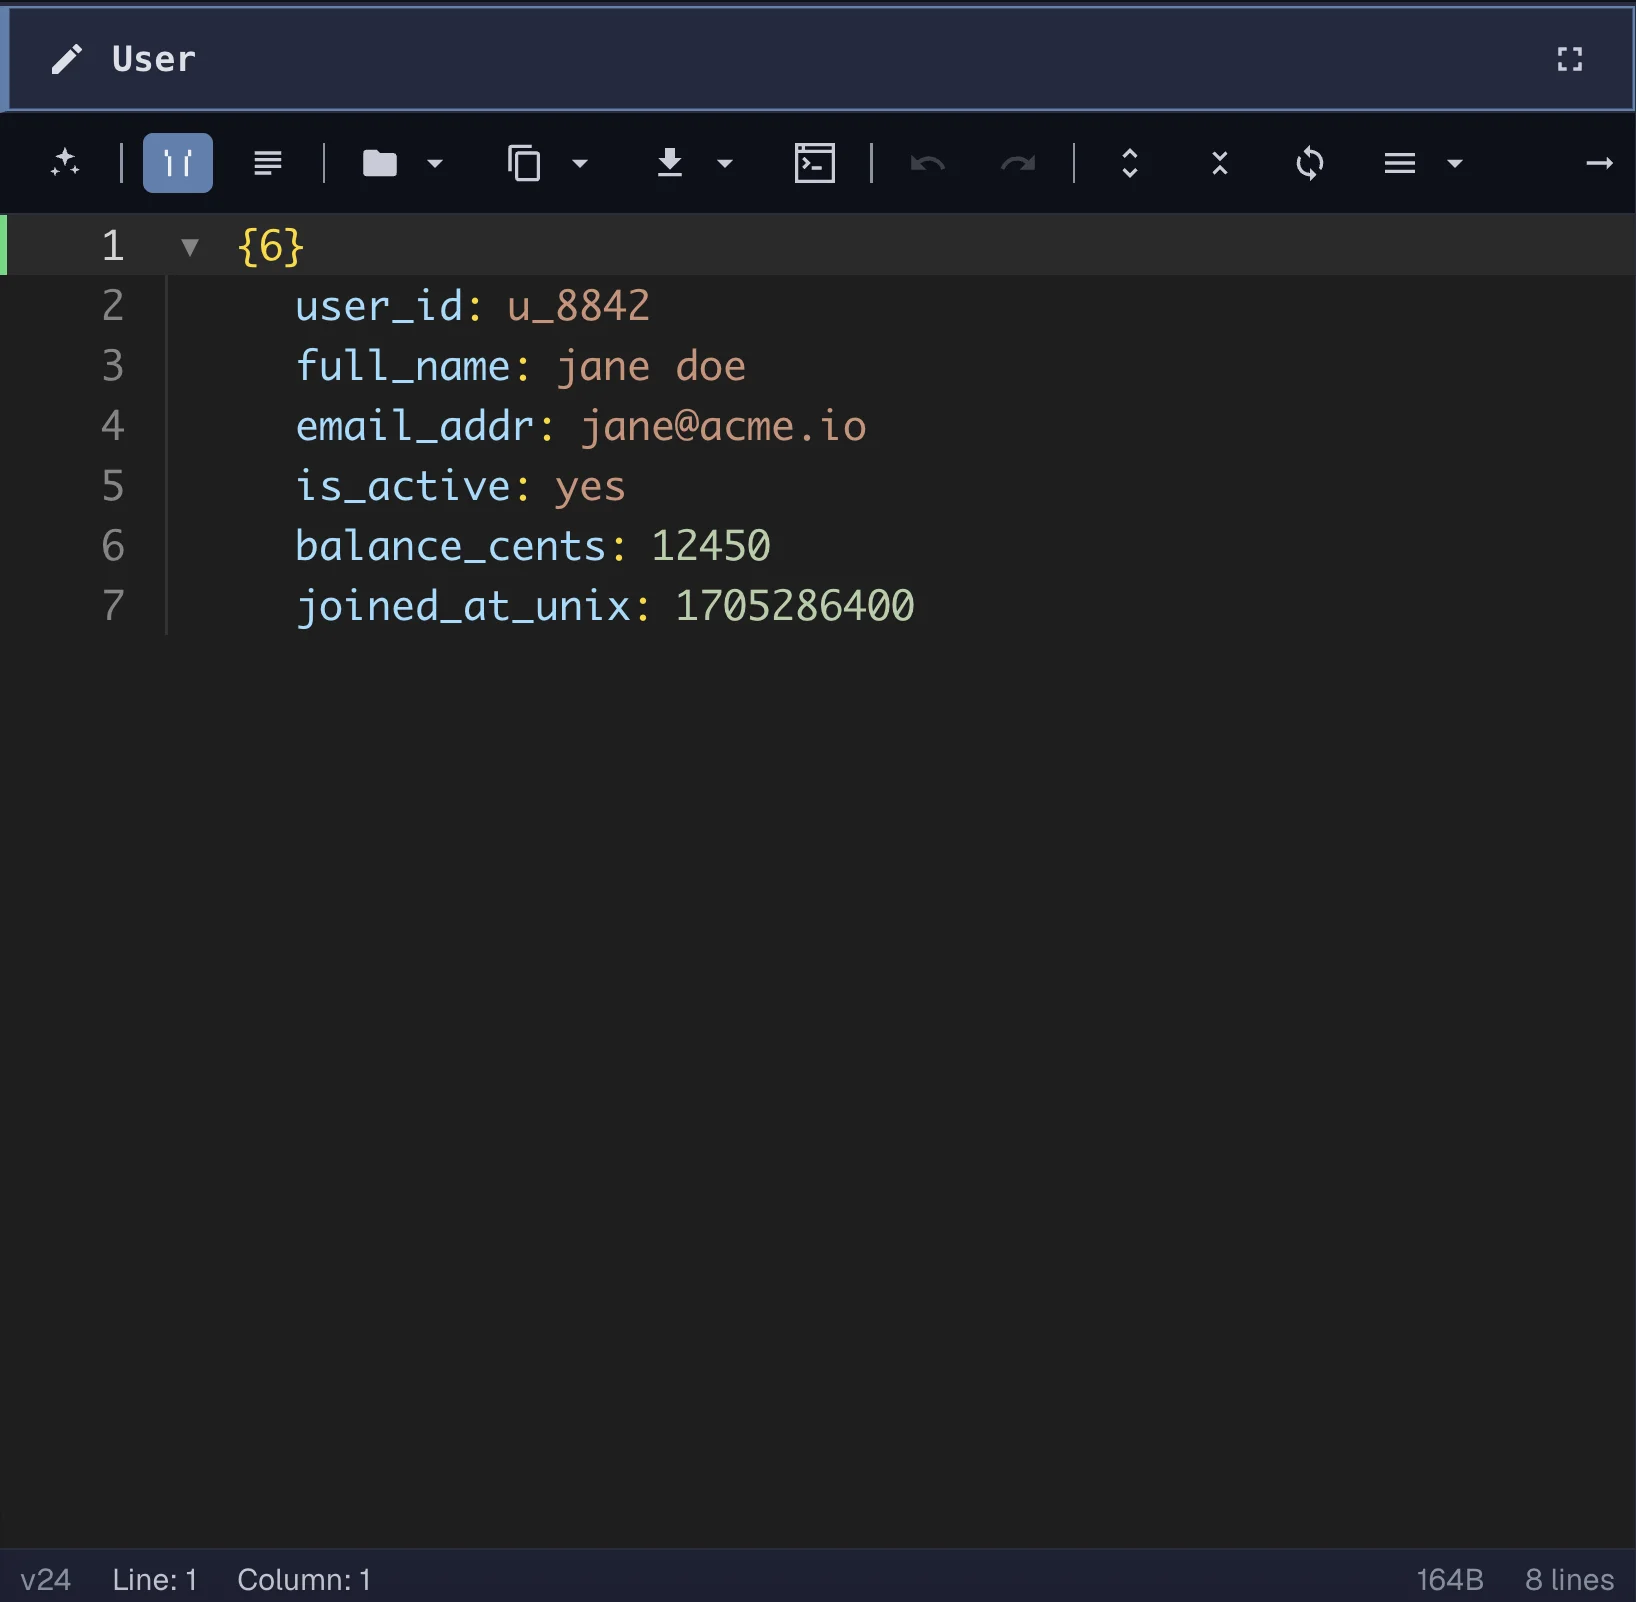
Task: Click the green edit state gutter bar
Action: click(5, 244)
